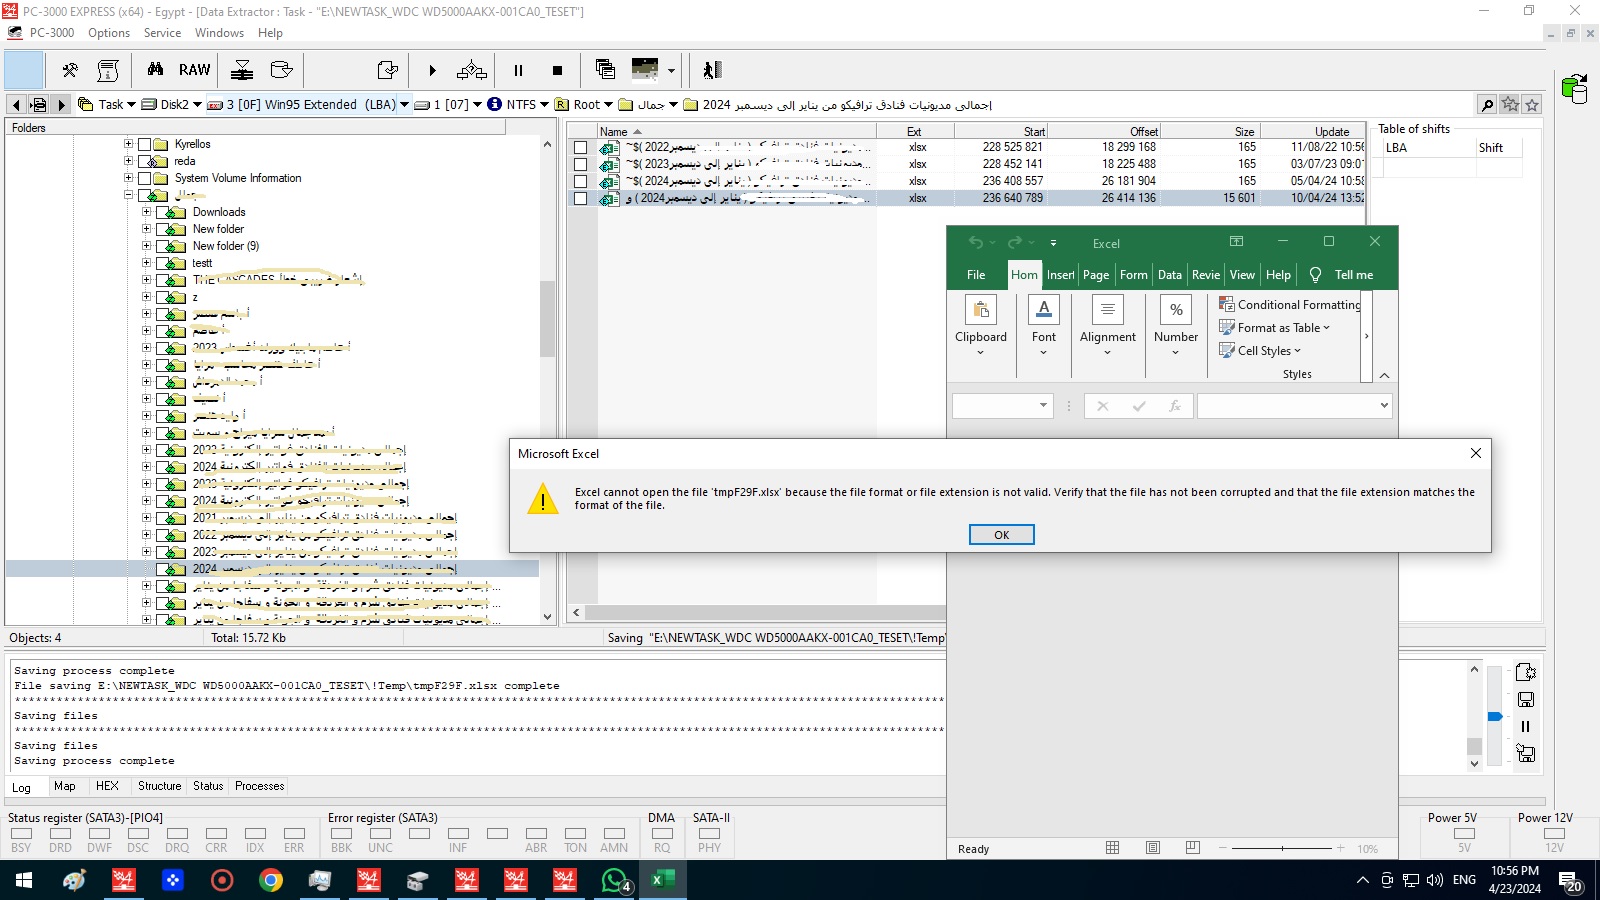Open the NTFS dropdown in the path bar

(544, 104)
